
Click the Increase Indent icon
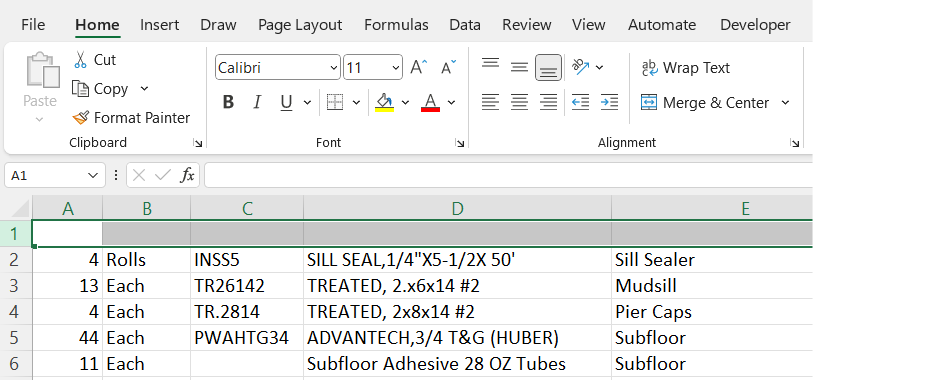point(609,103)
